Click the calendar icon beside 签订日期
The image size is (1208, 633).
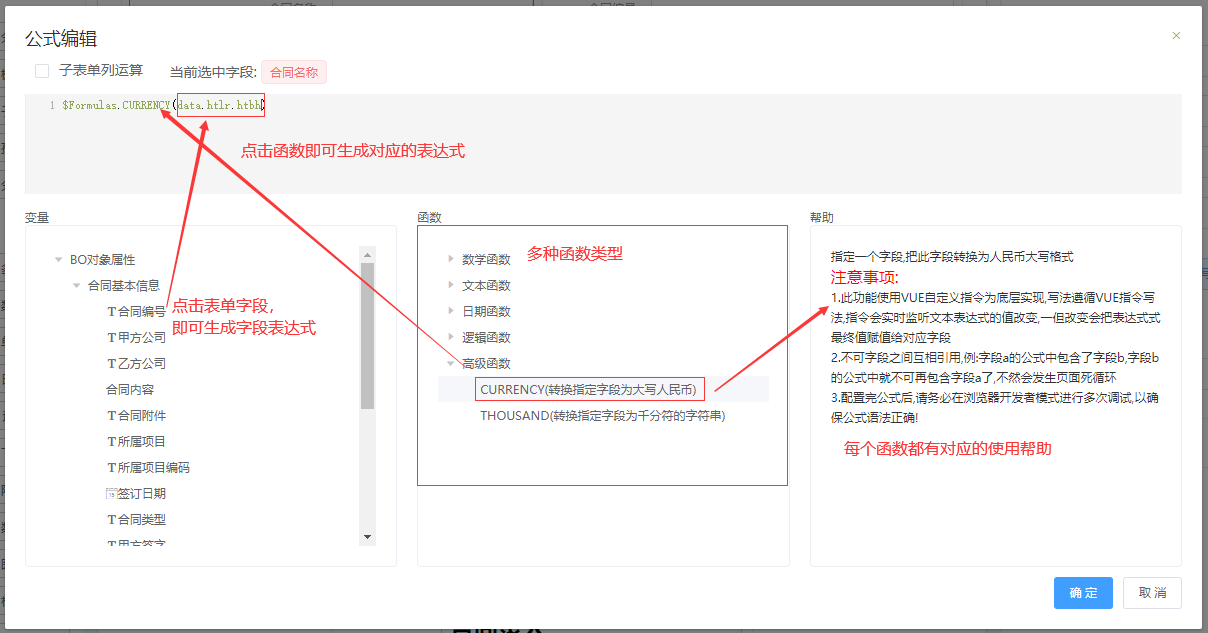[x=112, y=493]
